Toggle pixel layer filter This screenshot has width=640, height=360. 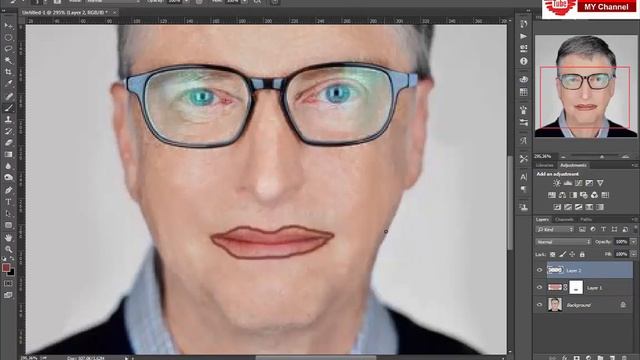click(582, 229)
